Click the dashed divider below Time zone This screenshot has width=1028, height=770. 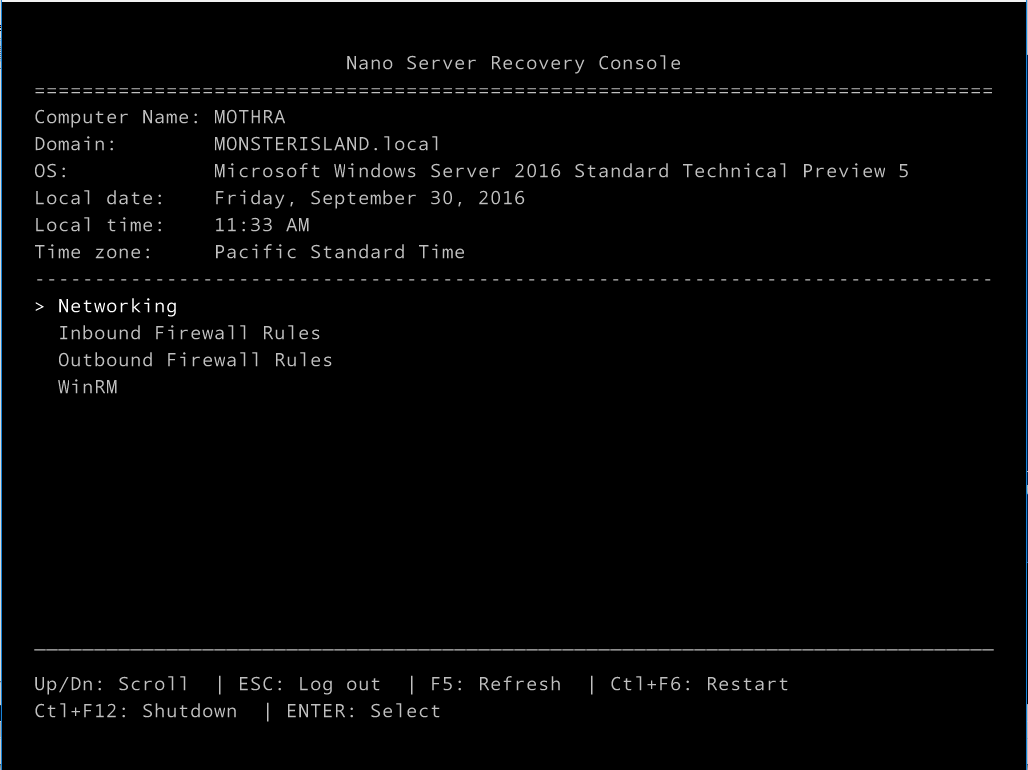click(x=513, y=278)
